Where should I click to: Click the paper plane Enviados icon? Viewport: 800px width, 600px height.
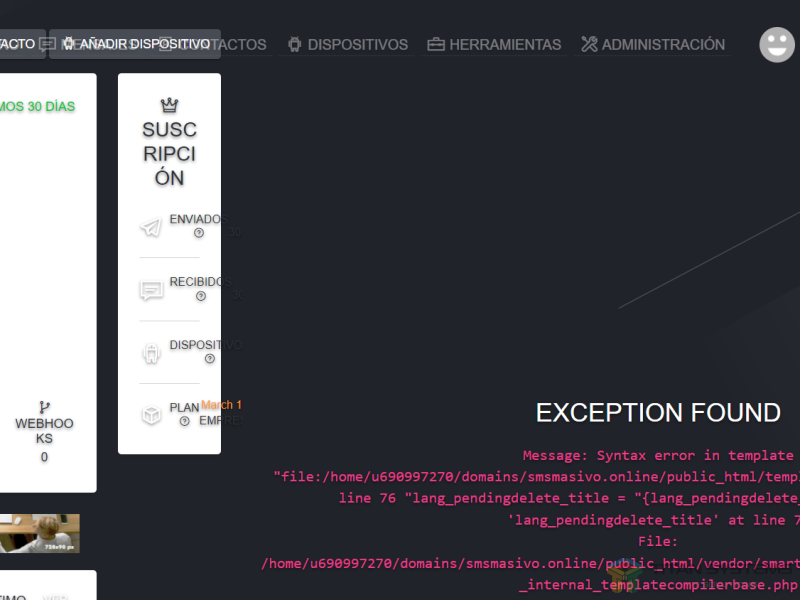pyautogui.click(x=151, y=228)
